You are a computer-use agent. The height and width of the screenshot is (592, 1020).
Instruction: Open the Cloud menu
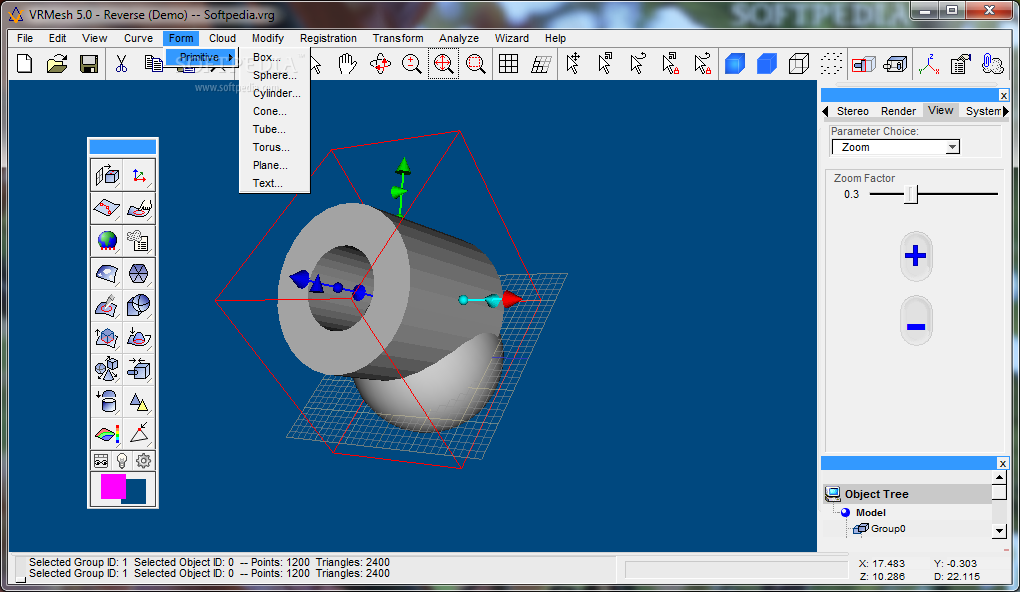click(x=222, y=38)
